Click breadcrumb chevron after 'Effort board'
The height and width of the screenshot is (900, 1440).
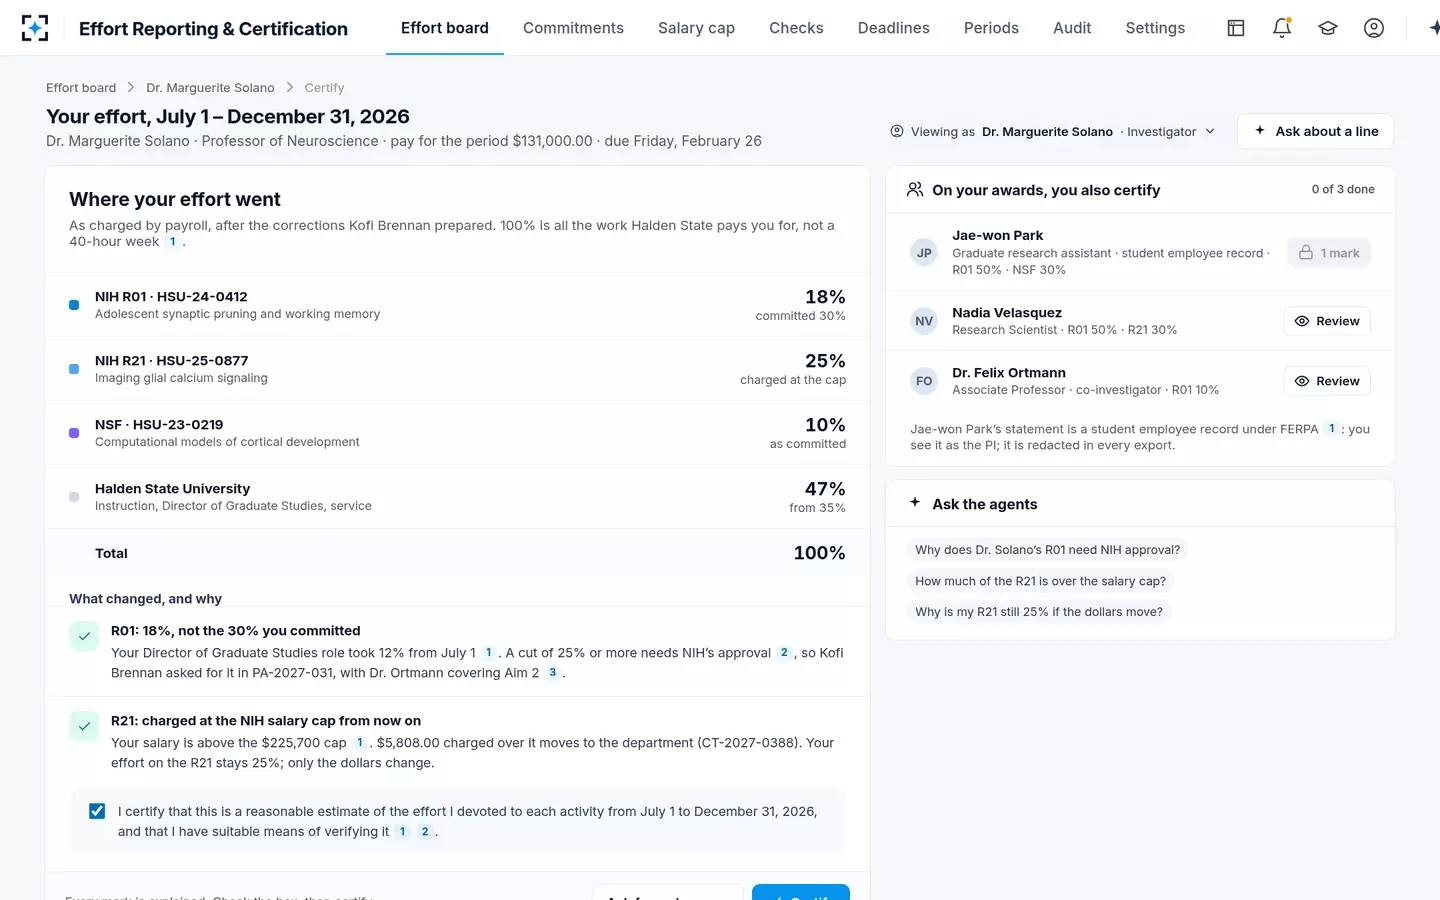click(x=131, y=88)
